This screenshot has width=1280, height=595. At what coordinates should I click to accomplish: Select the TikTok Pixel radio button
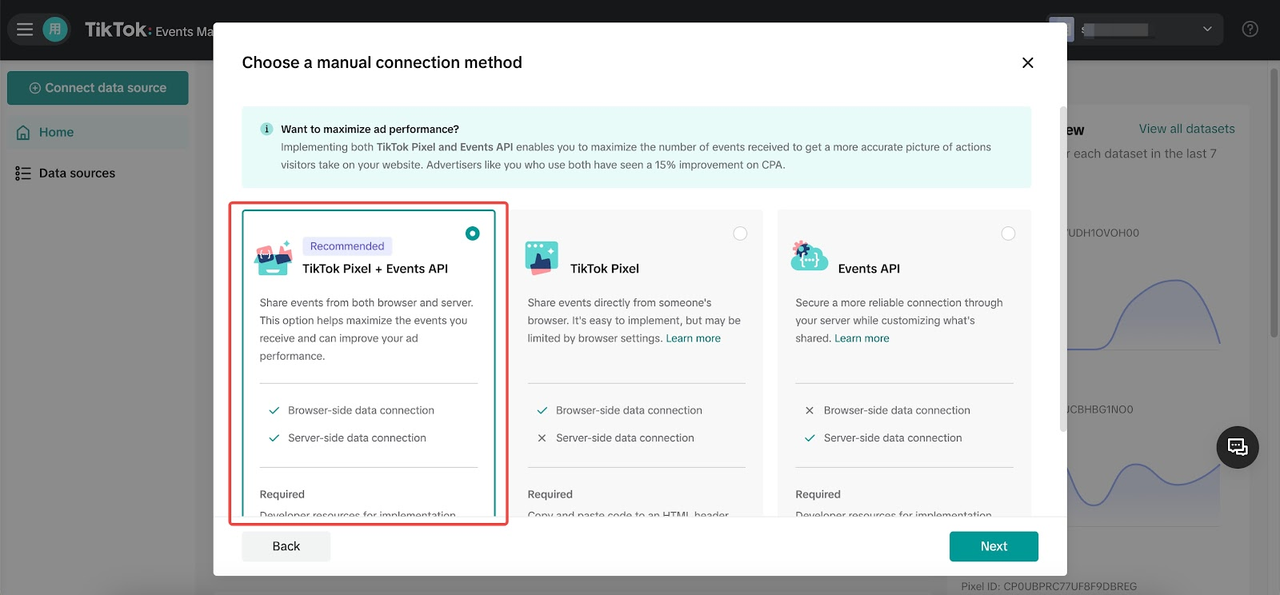740,233
